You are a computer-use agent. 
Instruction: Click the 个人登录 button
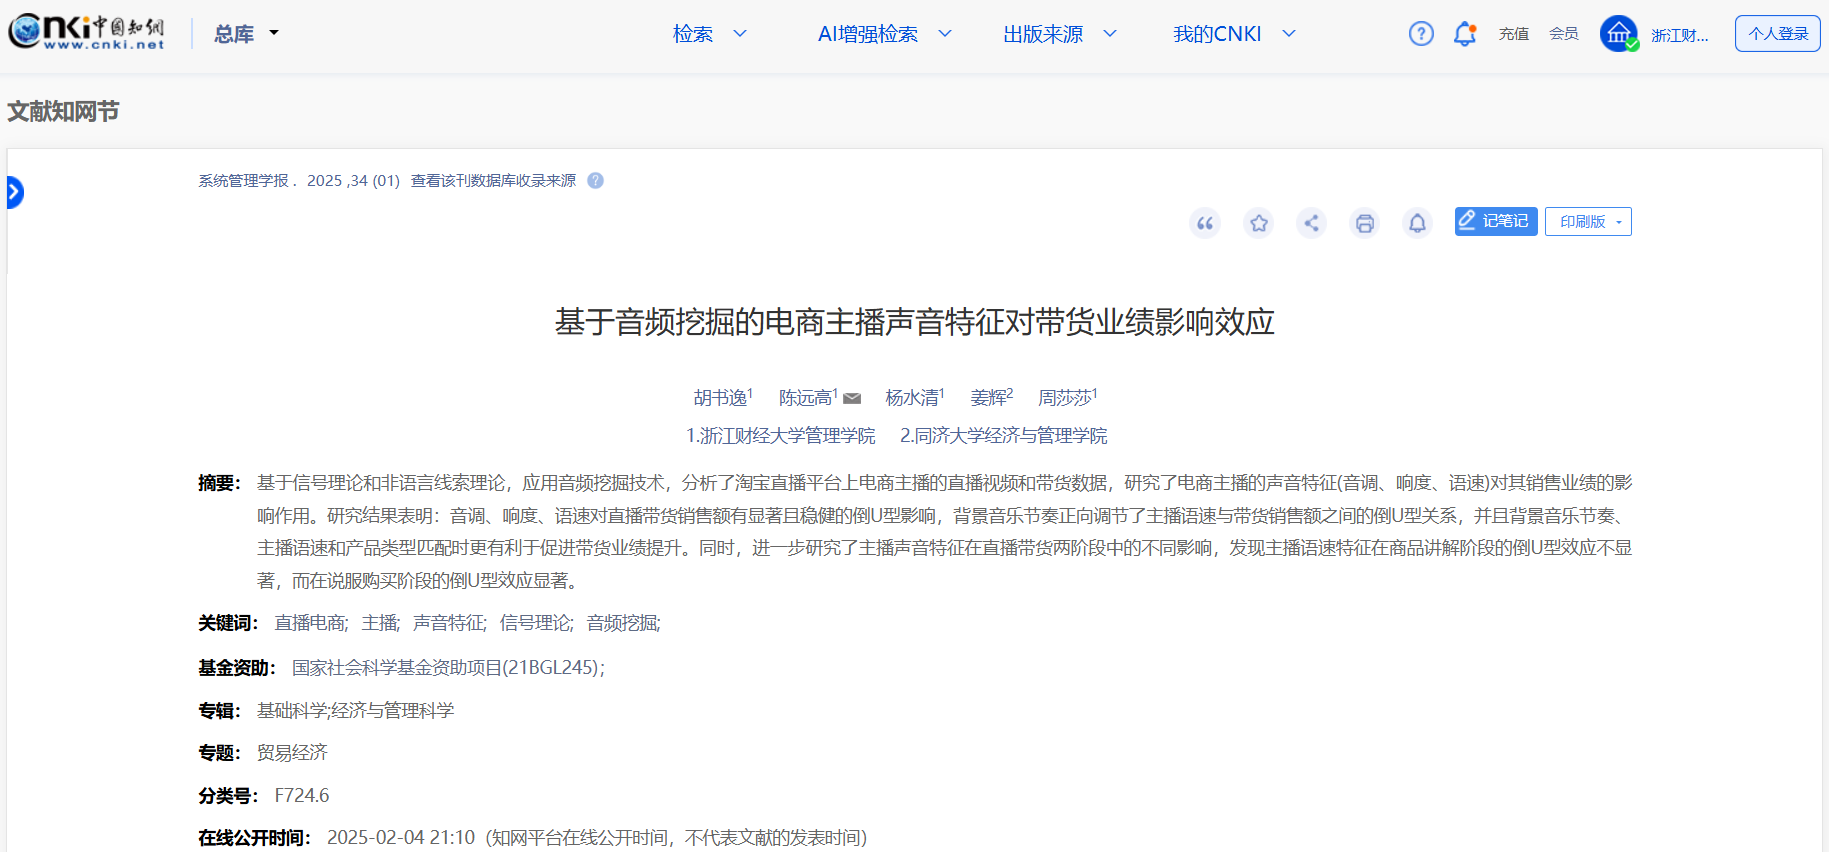point(1777,34)
